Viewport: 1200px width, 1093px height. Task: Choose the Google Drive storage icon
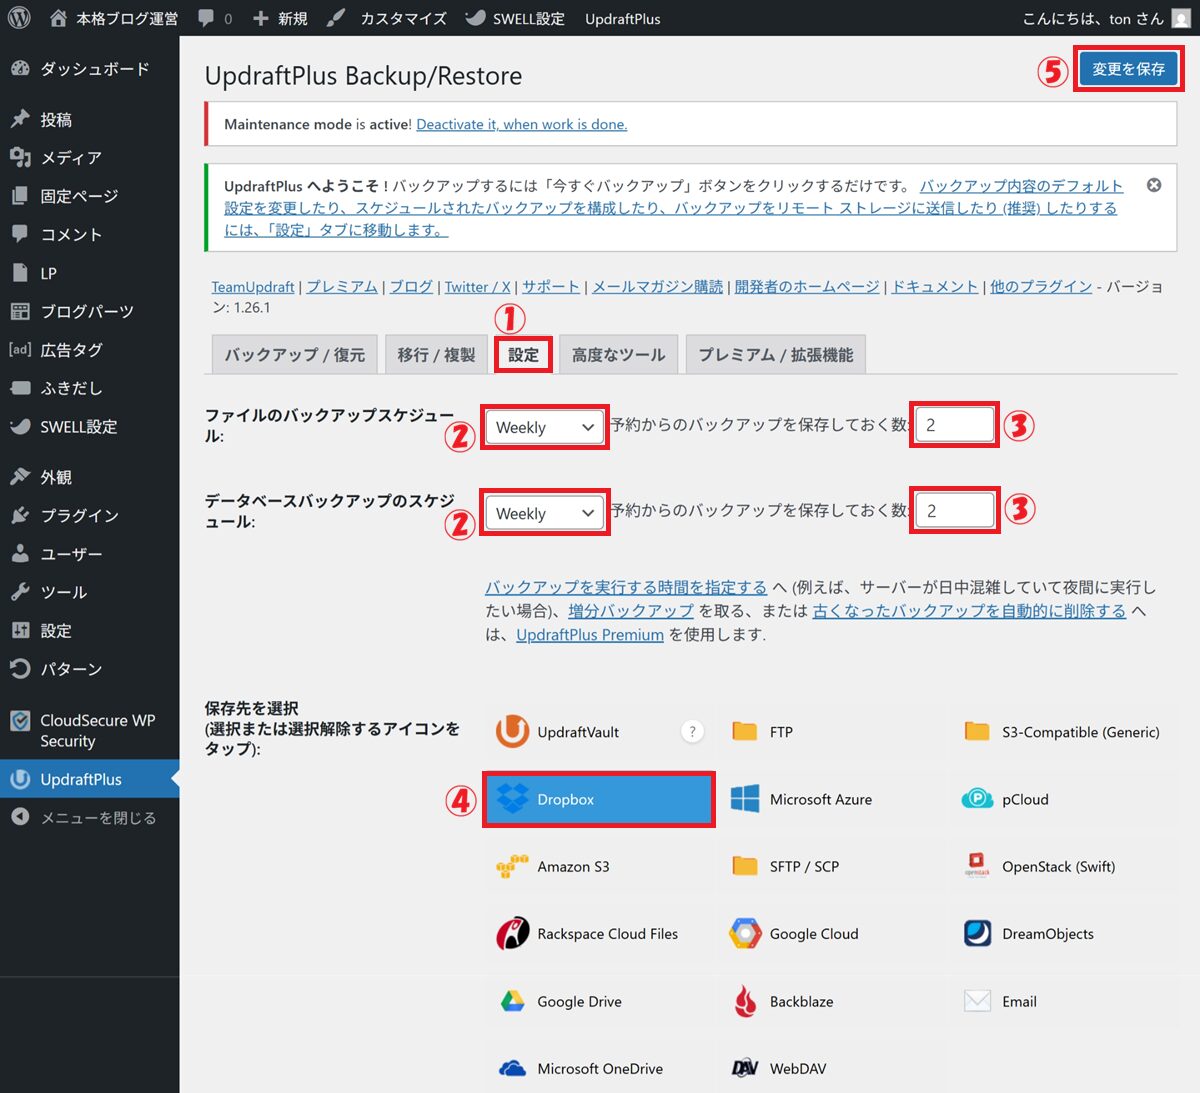tap(578, 1001)
